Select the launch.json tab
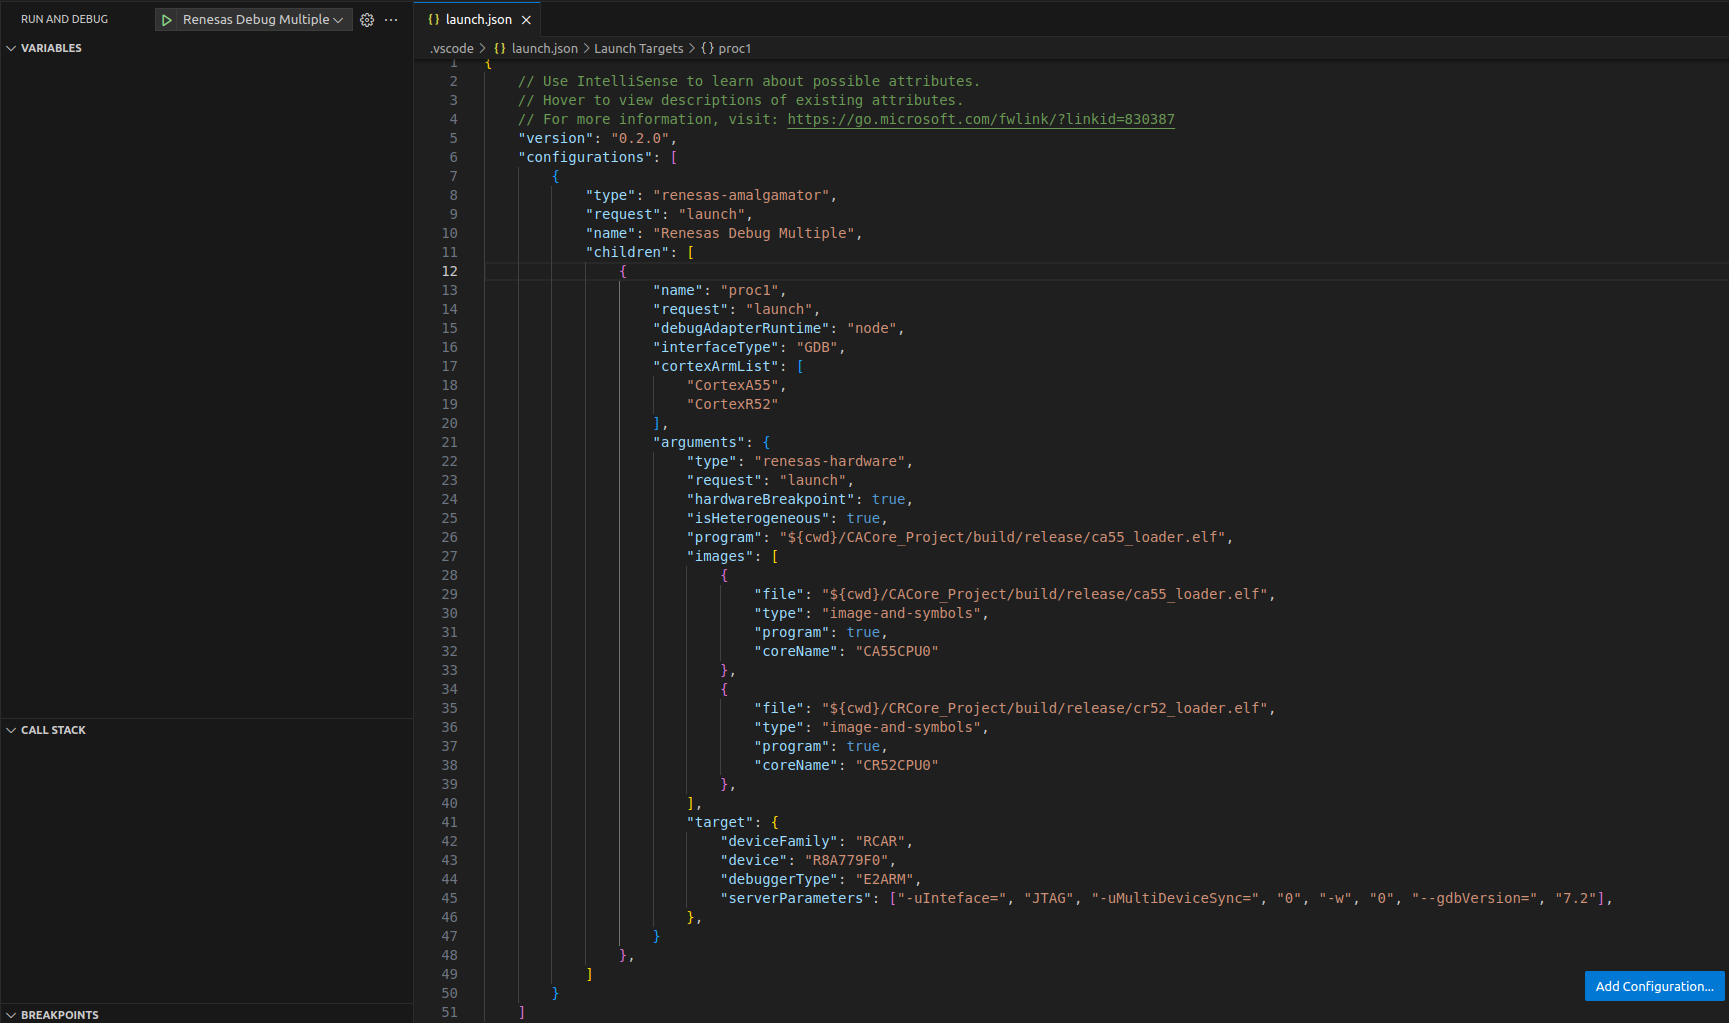Viewport: 1729px width, 1023px height. (x=477, y=20)
